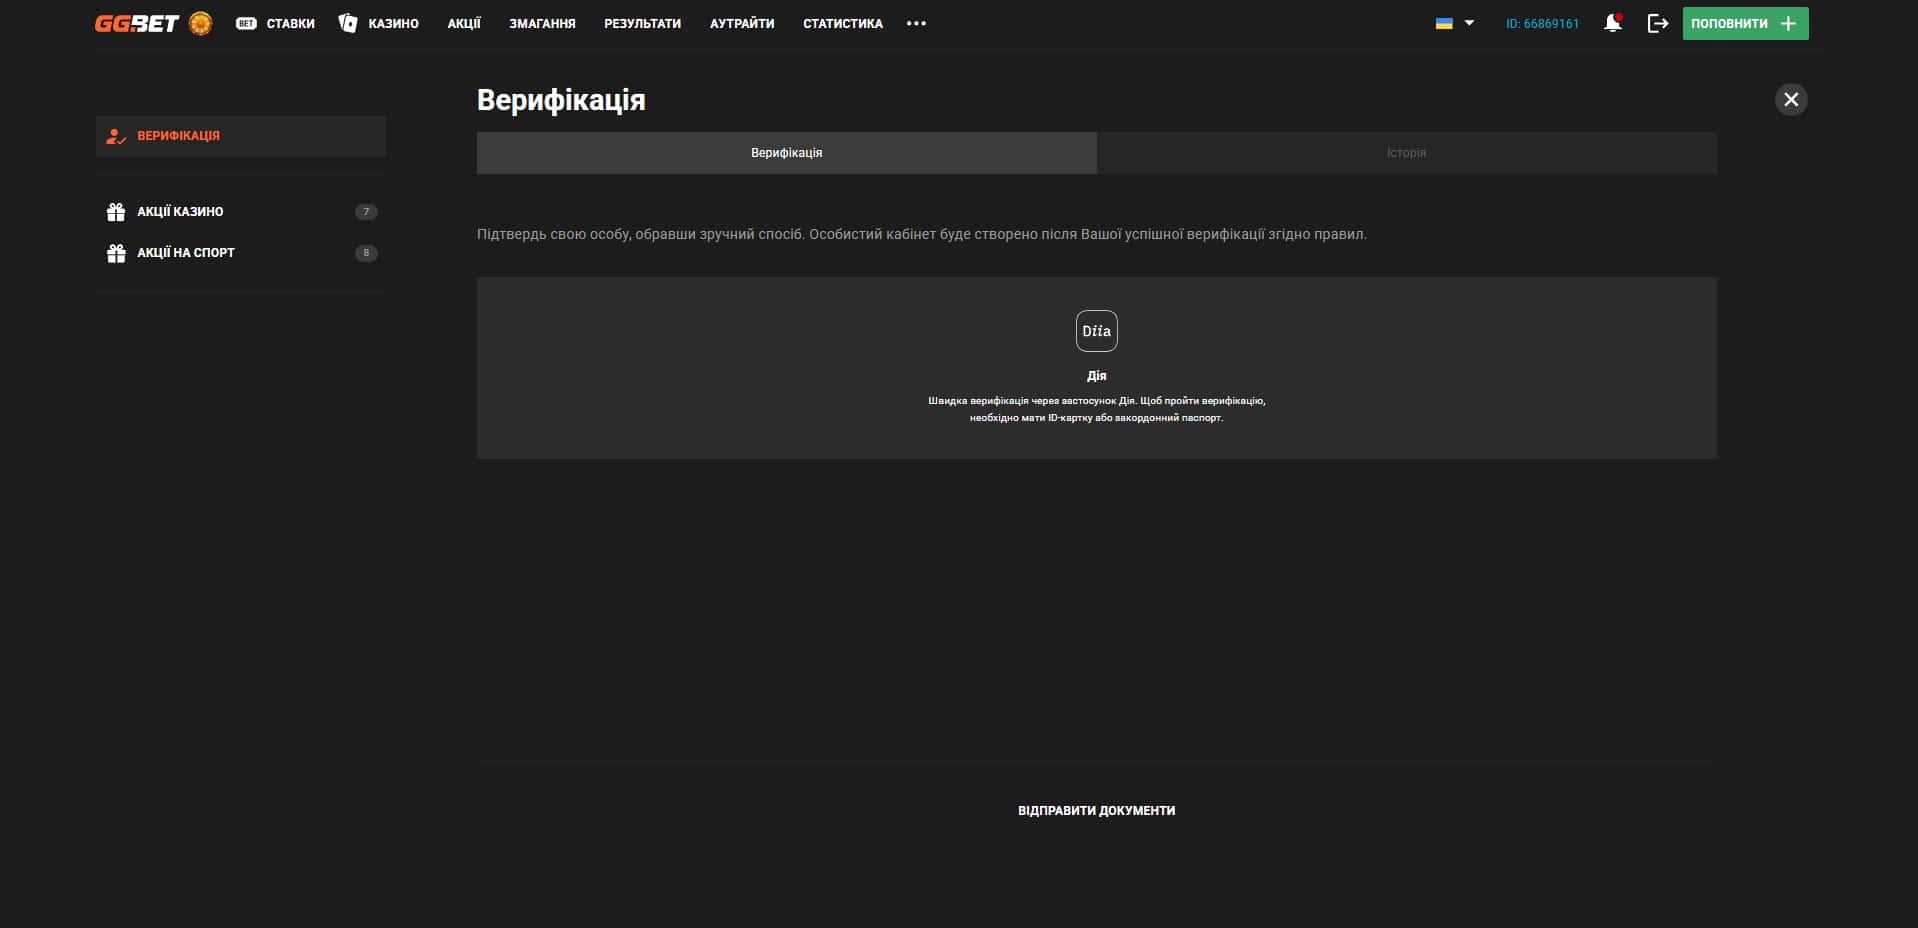Open Акції казино in sidebar
Image resolution: width=1918 pixels, height=928 pixels.
[x=180, y=212]
